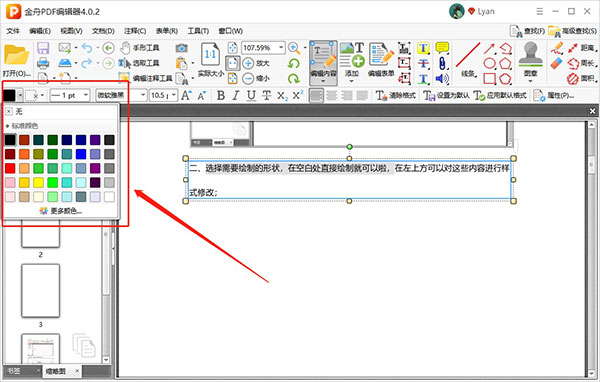
Task: Select page 3 thumbnail
Action: pyautogui.click(x=41, y=291)
